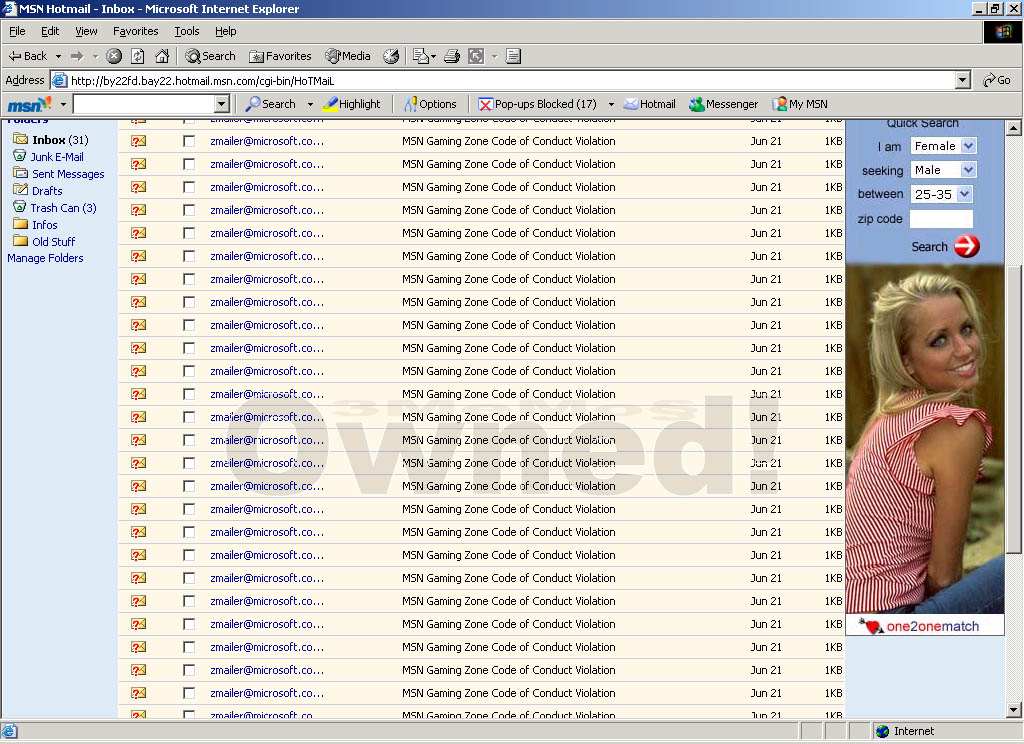This screenshot has width=1024, height=744.
Task: Expand the MSN Search button arrow
Action: [310, 104]
